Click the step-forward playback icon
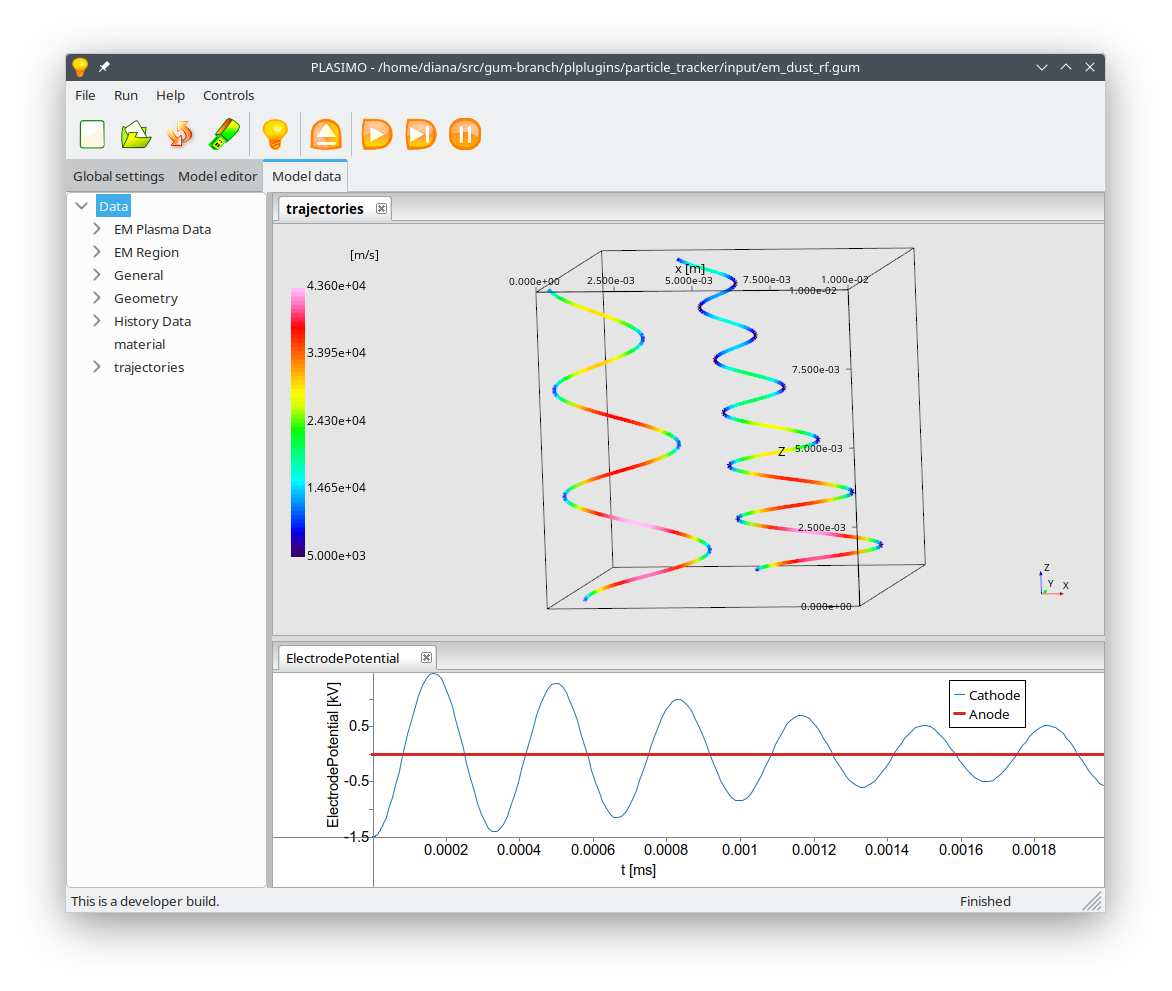 tap(421, 134)
